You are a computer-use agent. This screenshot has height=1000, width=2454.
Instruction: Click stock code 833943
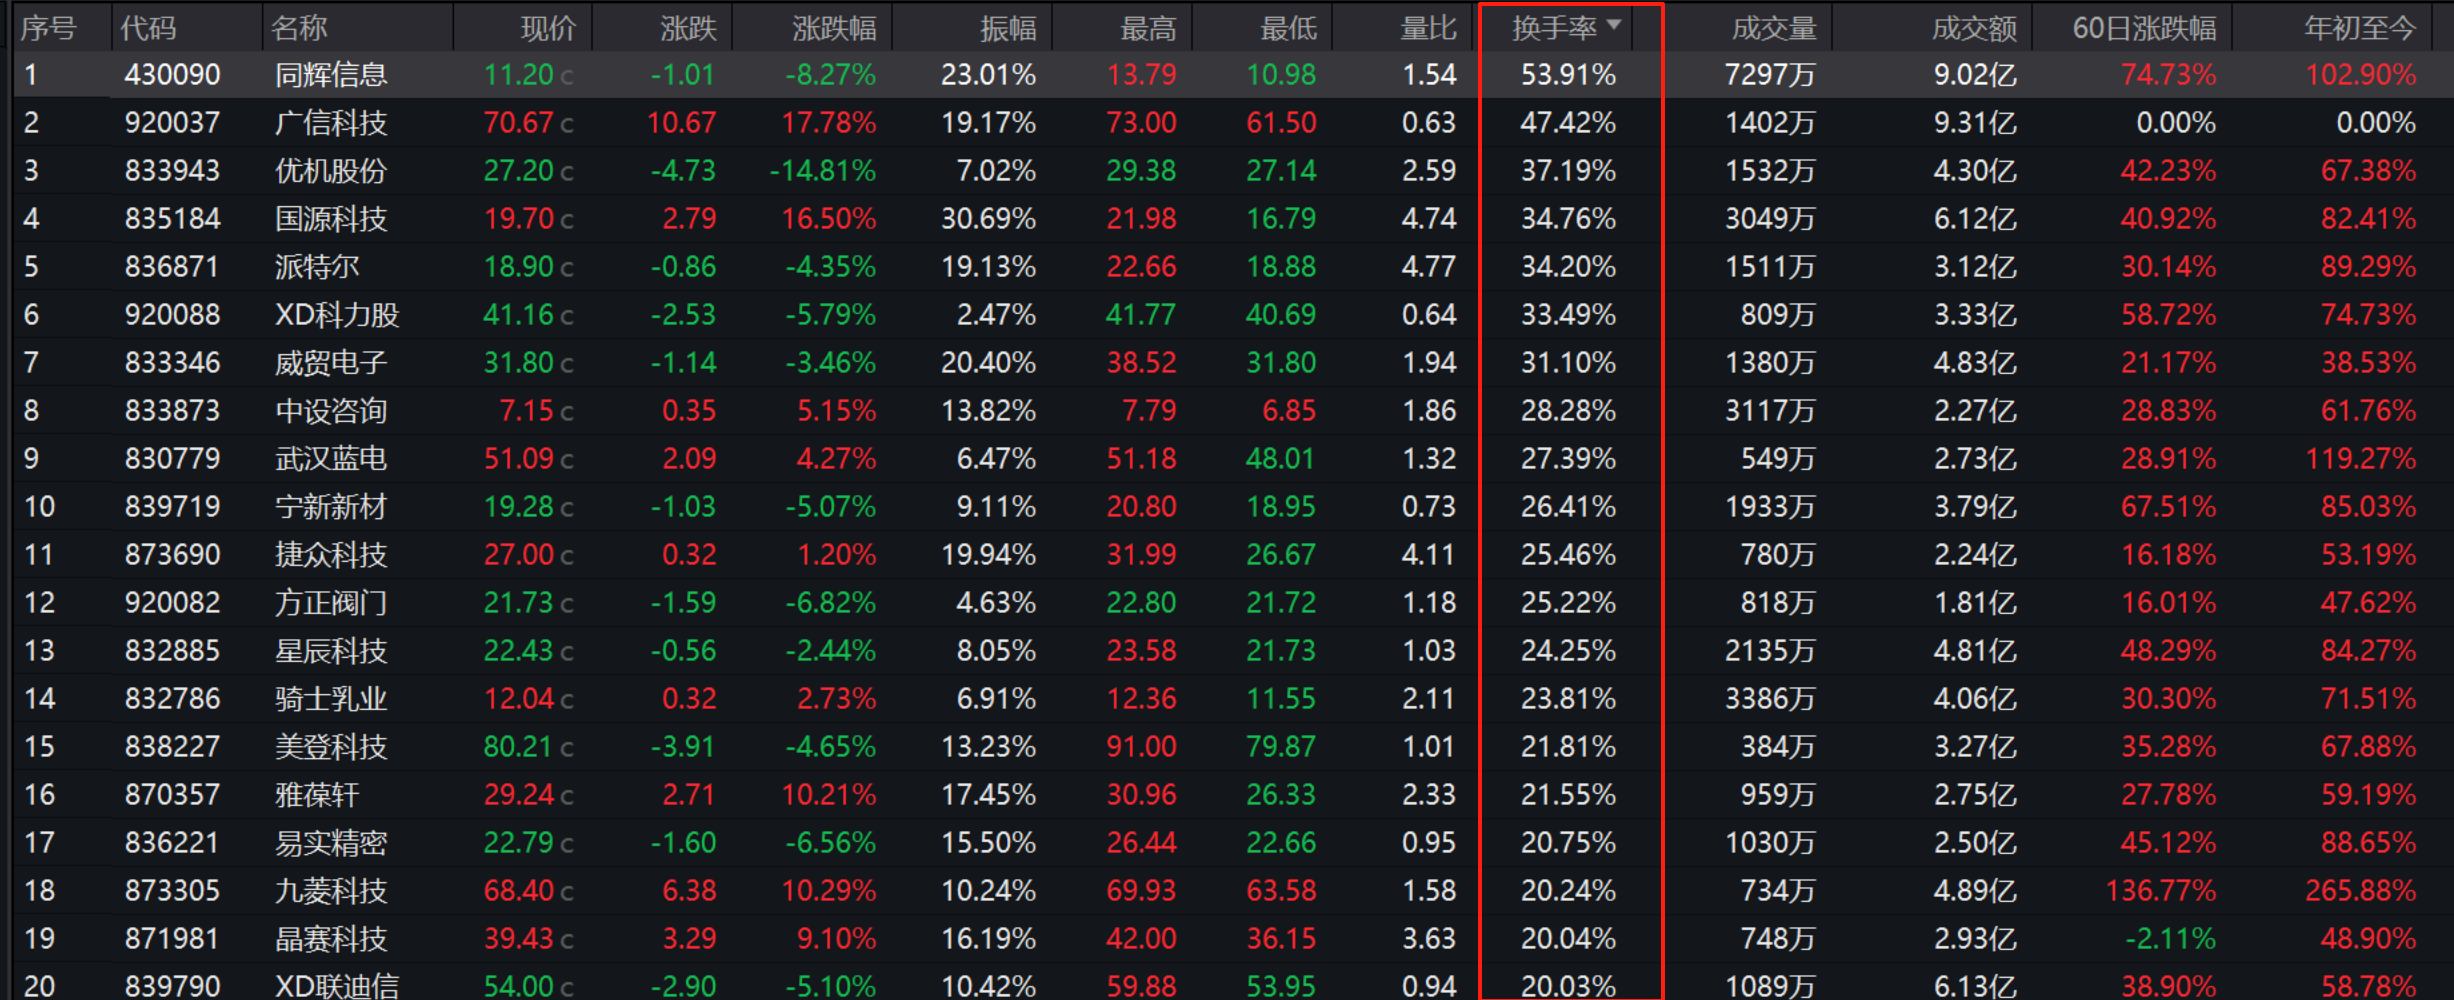pyautogui.click(x=172, y=171)
